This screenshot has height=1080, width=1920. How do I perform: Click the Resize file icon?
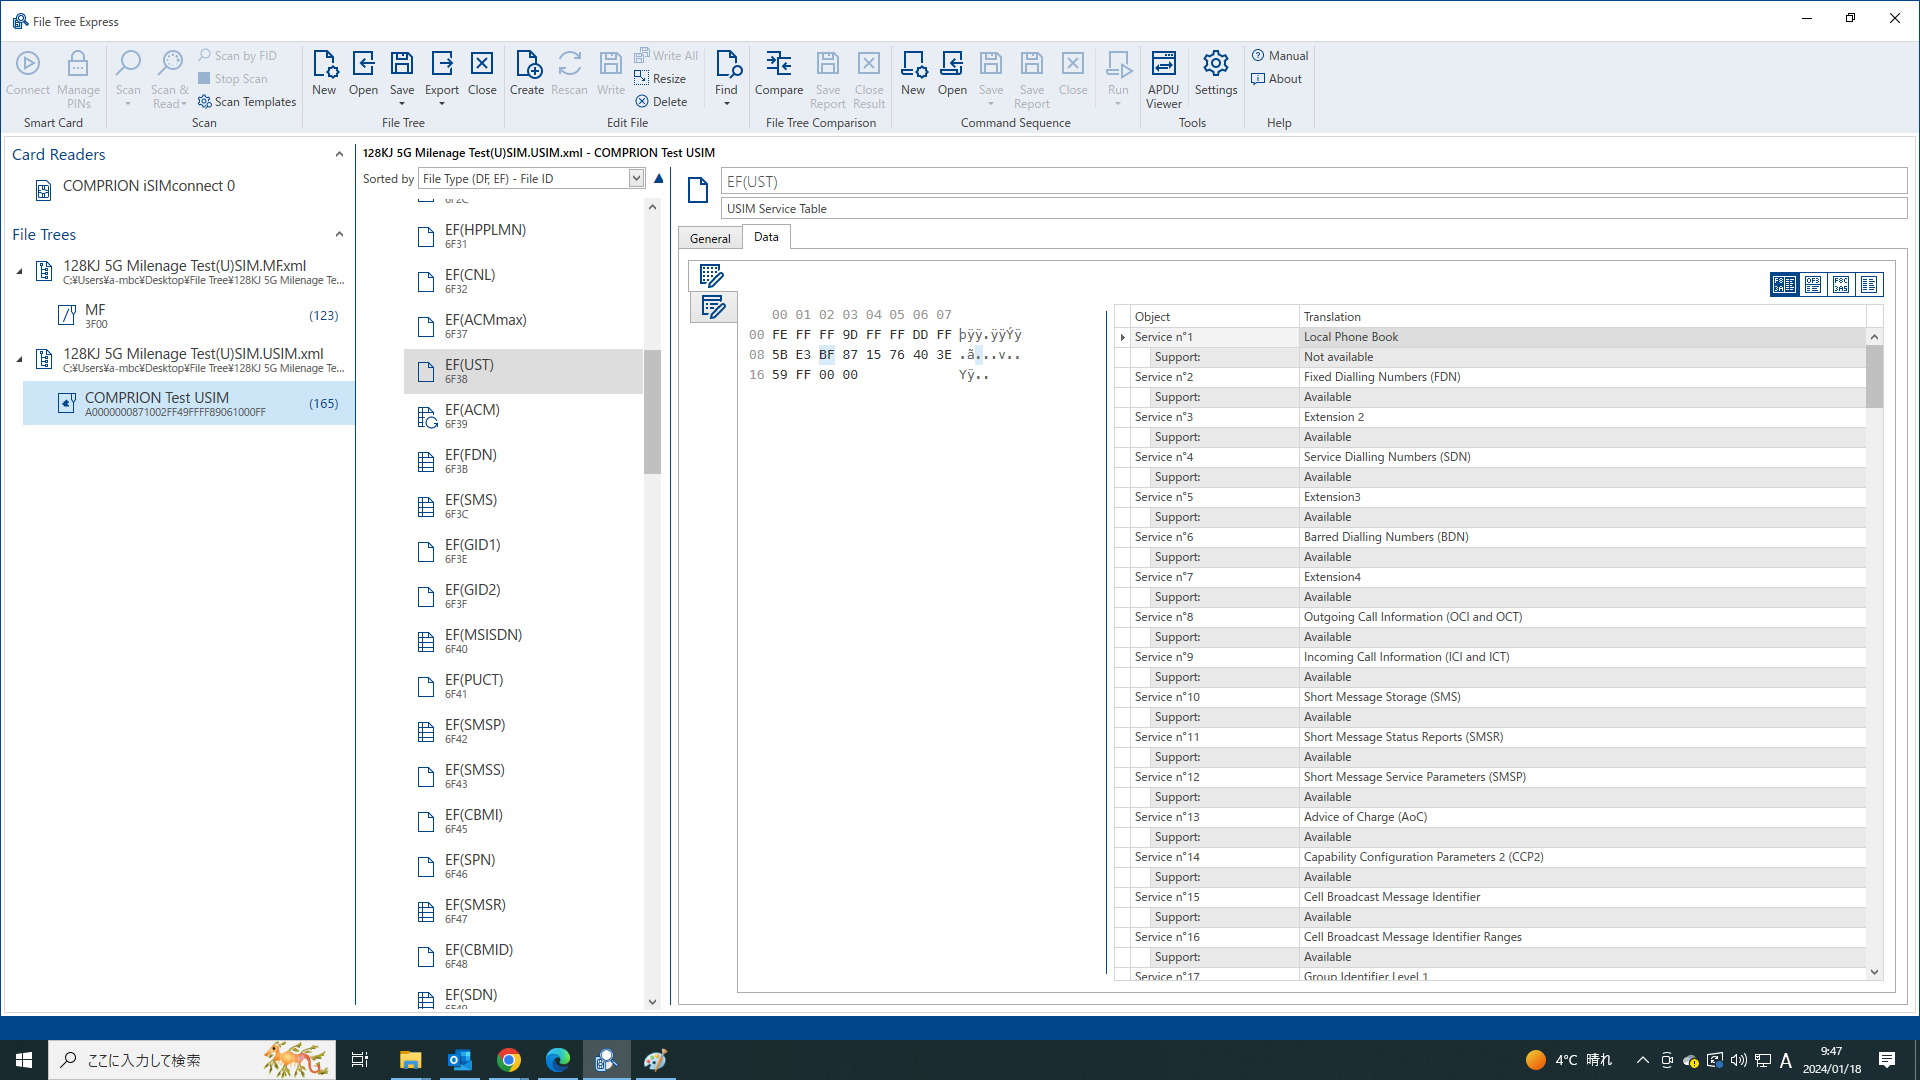point(660,79)
